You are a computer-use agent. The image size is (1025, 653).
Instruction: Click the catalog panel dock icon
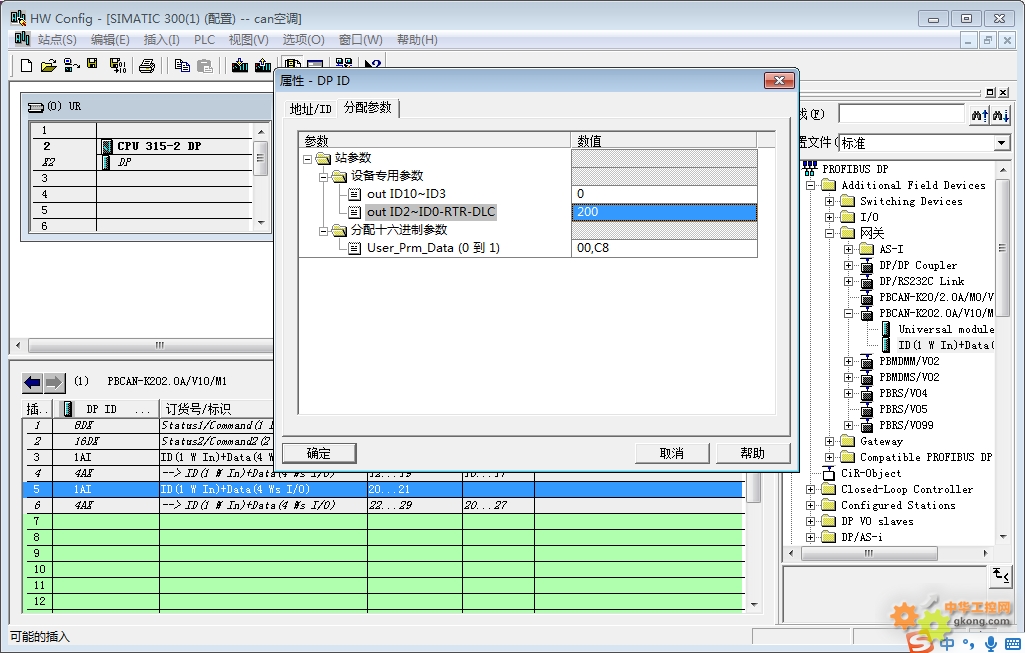[x=992, y=92]
